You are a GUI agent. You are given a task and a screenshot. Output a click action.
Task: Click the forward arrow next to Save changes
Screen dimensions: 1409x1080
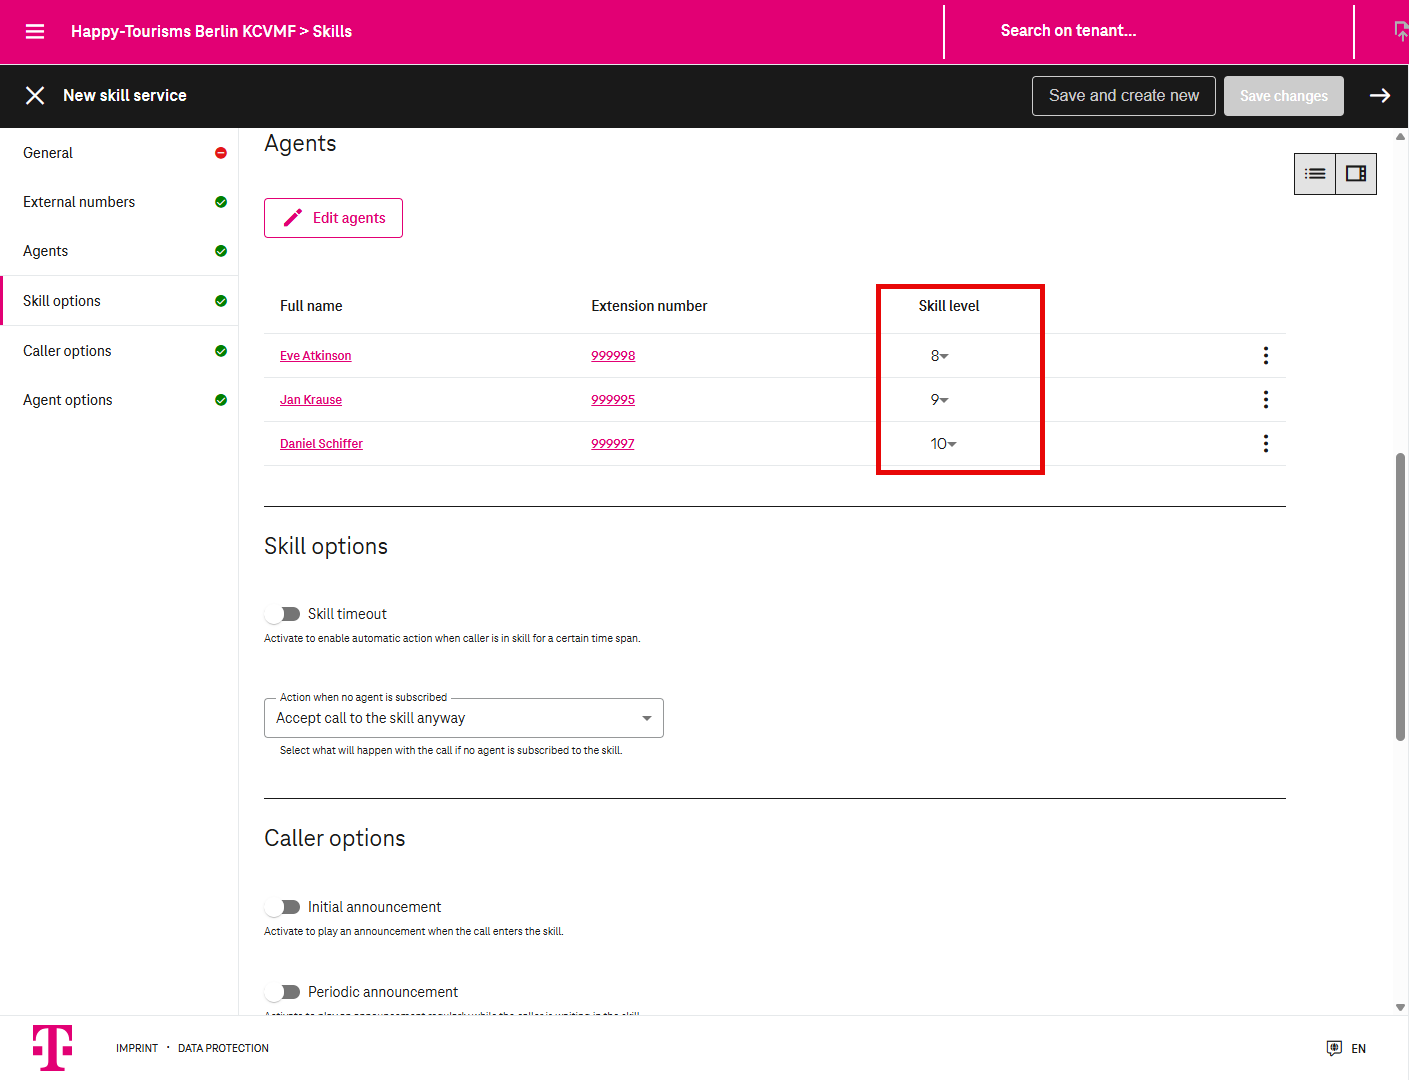click(x=1379, y=96)
